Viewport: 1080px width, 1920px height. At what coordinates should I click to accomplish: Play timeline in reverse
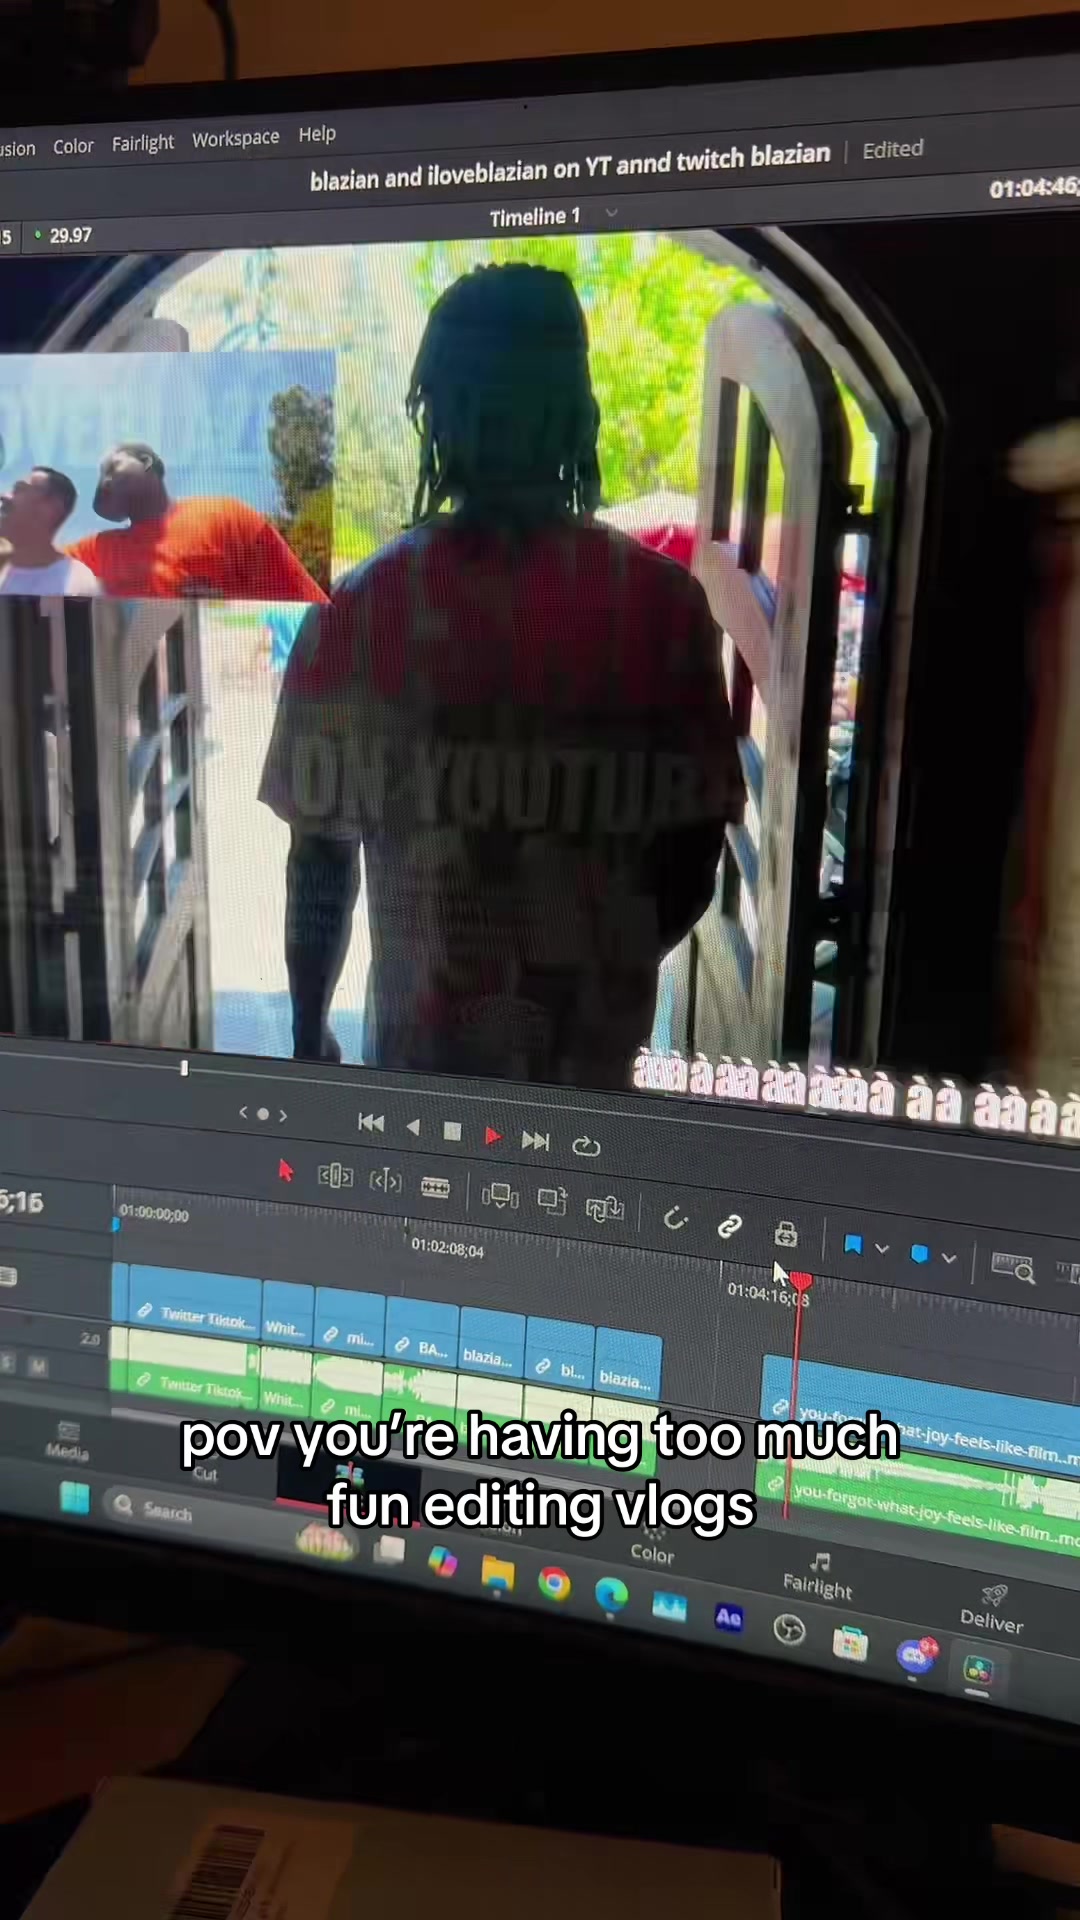click(413, 1127)
